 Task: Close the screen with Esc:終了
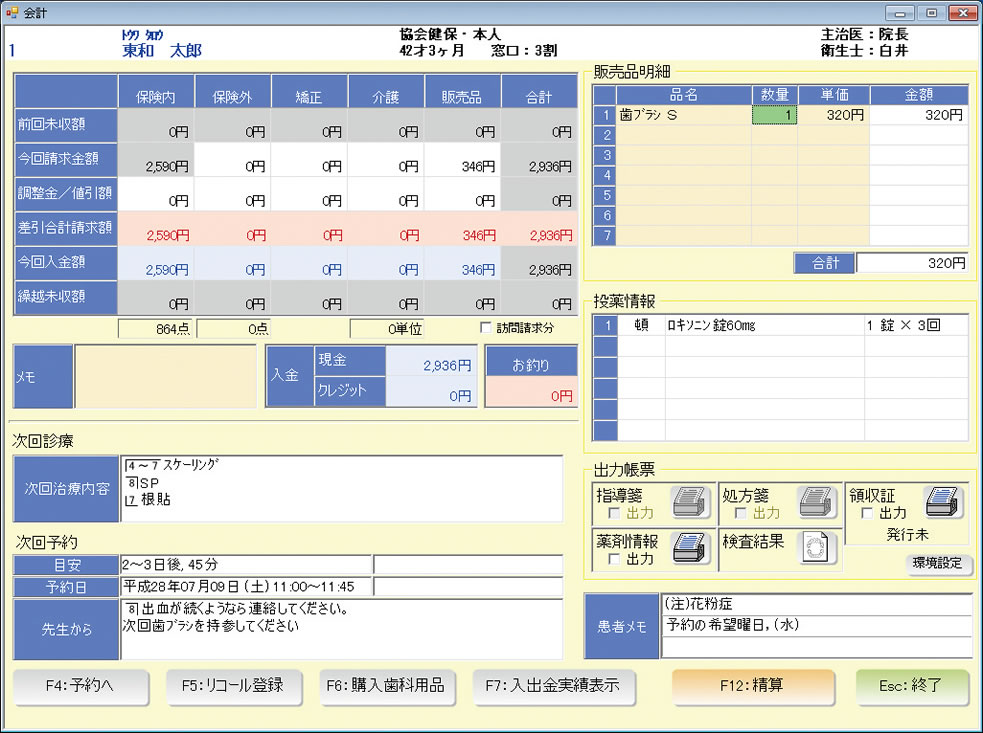tap(912, 687)
